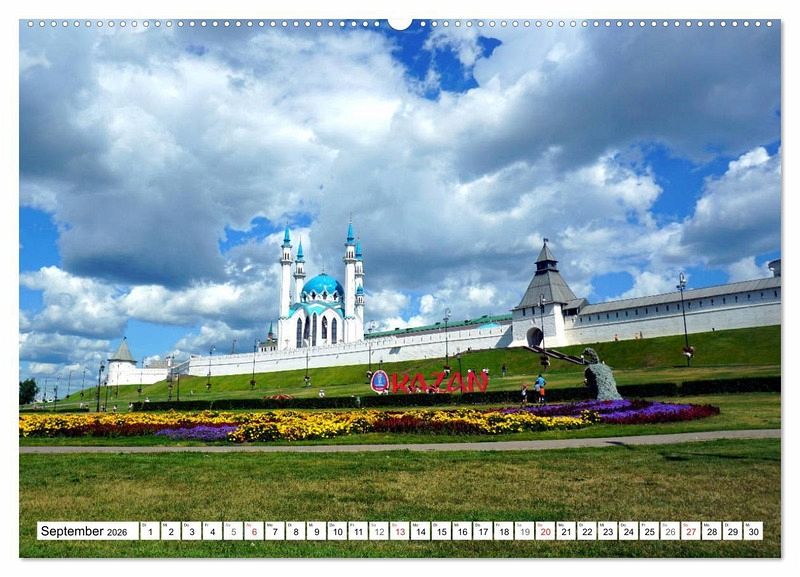Select red day 20 in the calendar strip
The width and height of the screenshot is (800, 577).
click(545, 531)
